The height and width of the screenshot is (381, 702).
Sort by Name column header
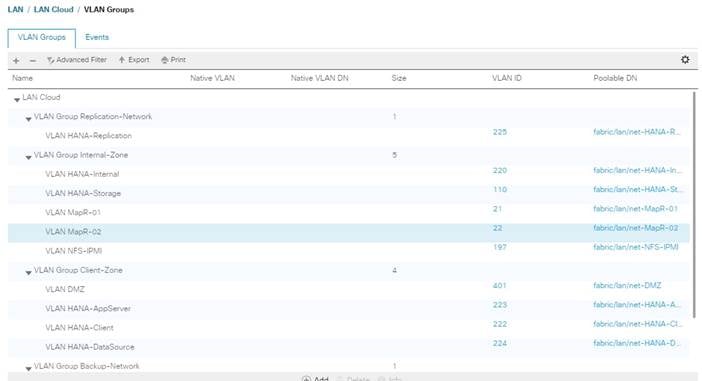(x=22, y=78)
